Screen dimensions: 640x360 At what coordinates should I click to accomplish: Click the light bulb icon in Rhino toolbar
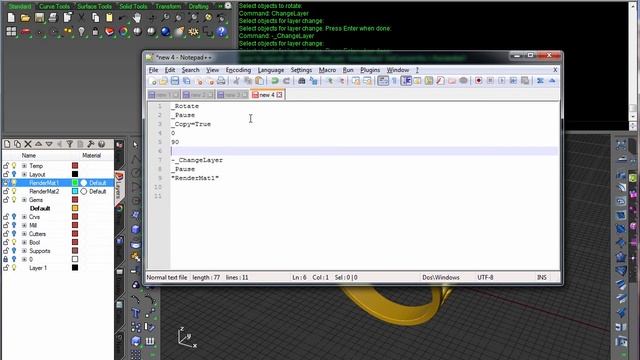coord(82,31)
